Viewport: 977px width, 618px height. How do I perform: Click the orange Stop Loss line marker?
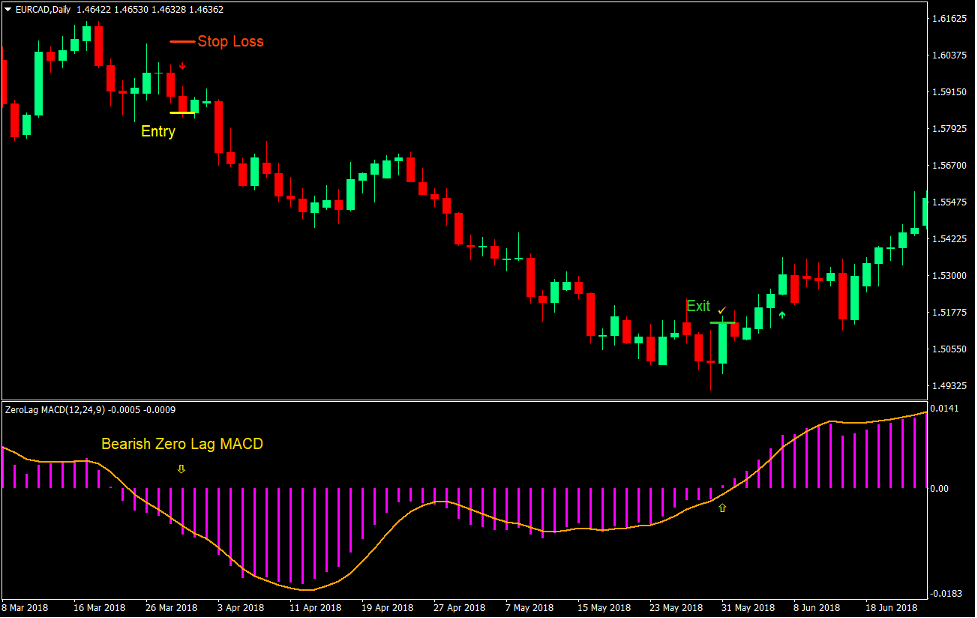(183, 41)
